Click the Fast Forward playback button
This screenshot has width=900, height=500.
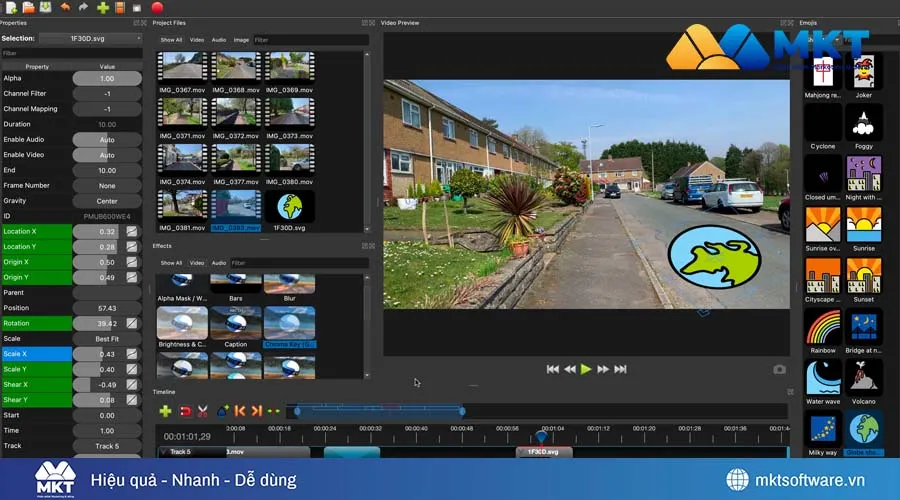click(x=603, y=369)
